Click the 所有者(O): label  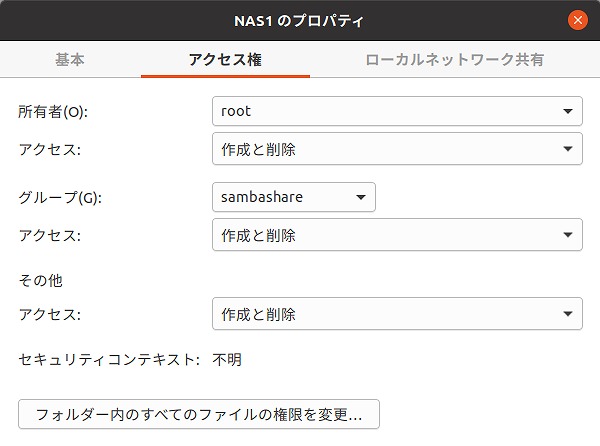coord(53,112)
